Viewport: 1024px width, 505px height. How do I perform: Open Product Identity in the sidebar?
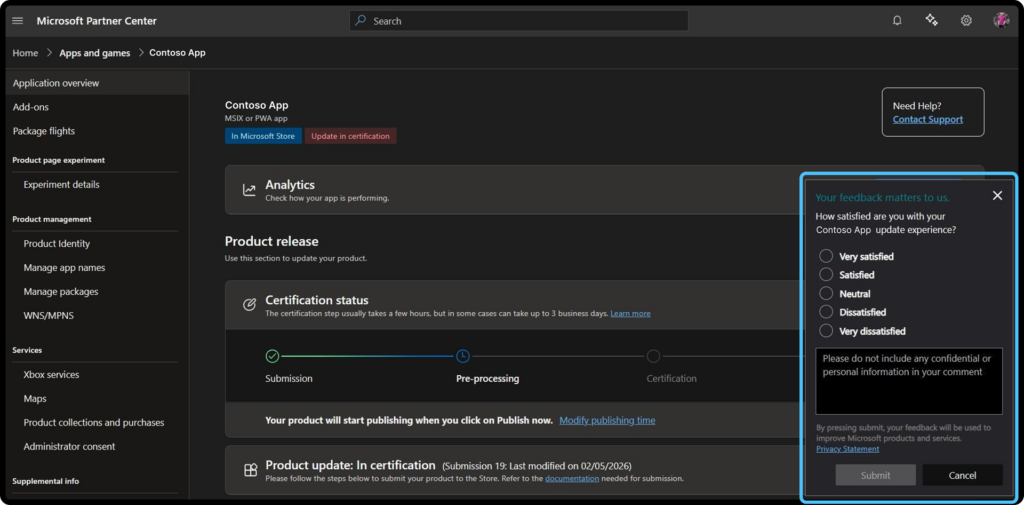pos(57,244)
